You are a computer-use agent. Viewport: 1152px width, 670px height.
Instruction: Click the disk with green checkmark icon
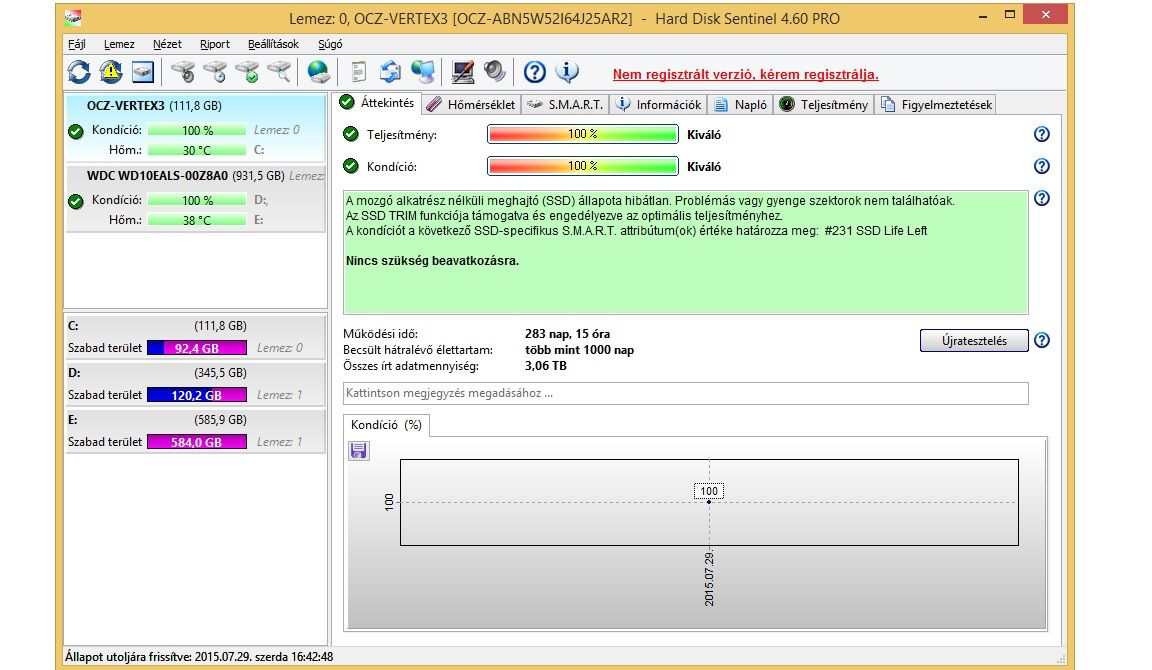click(x=247, y=72)
